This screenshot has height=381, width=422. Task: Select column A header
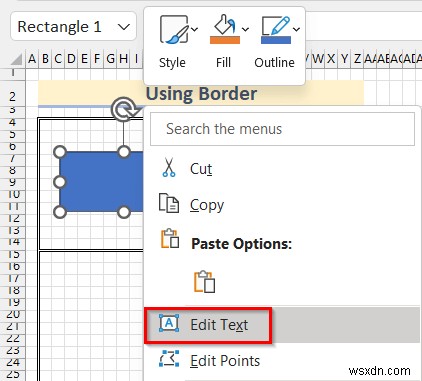point(32,59)
